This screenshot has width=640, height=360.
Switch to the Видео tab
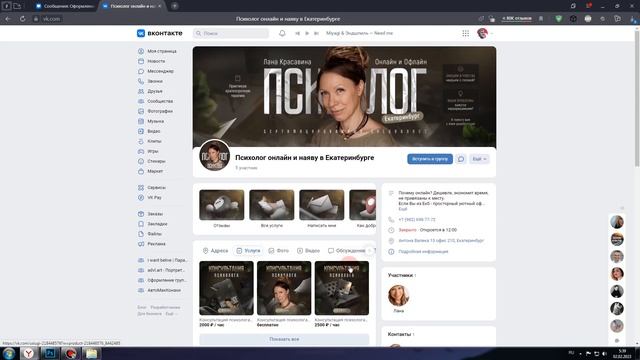pos(308,251)
